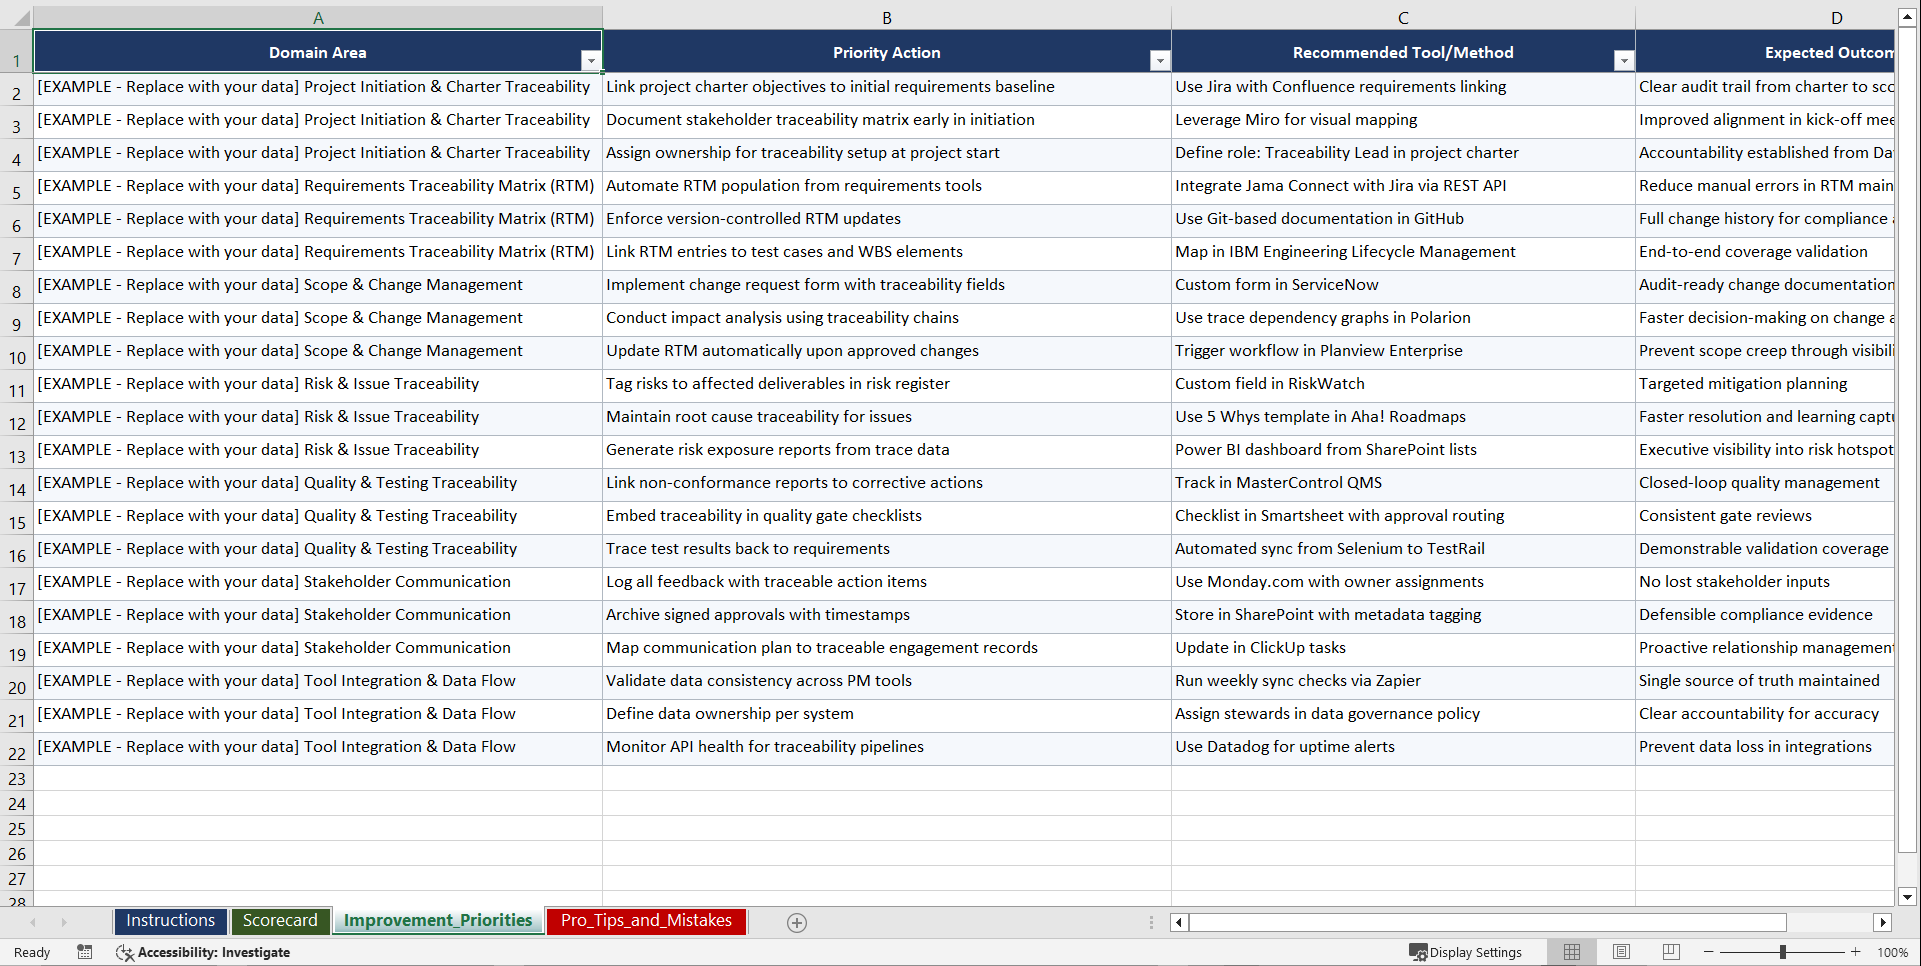Switch to Normal view icon

point(1571,951)
